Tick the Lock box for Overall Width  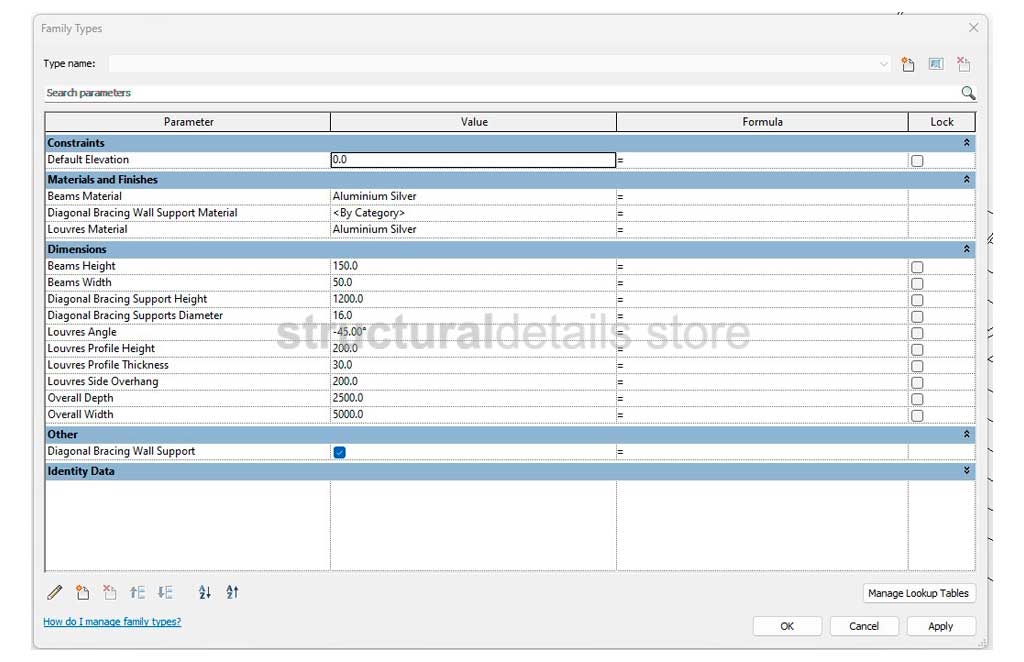[x=917, y=415]
